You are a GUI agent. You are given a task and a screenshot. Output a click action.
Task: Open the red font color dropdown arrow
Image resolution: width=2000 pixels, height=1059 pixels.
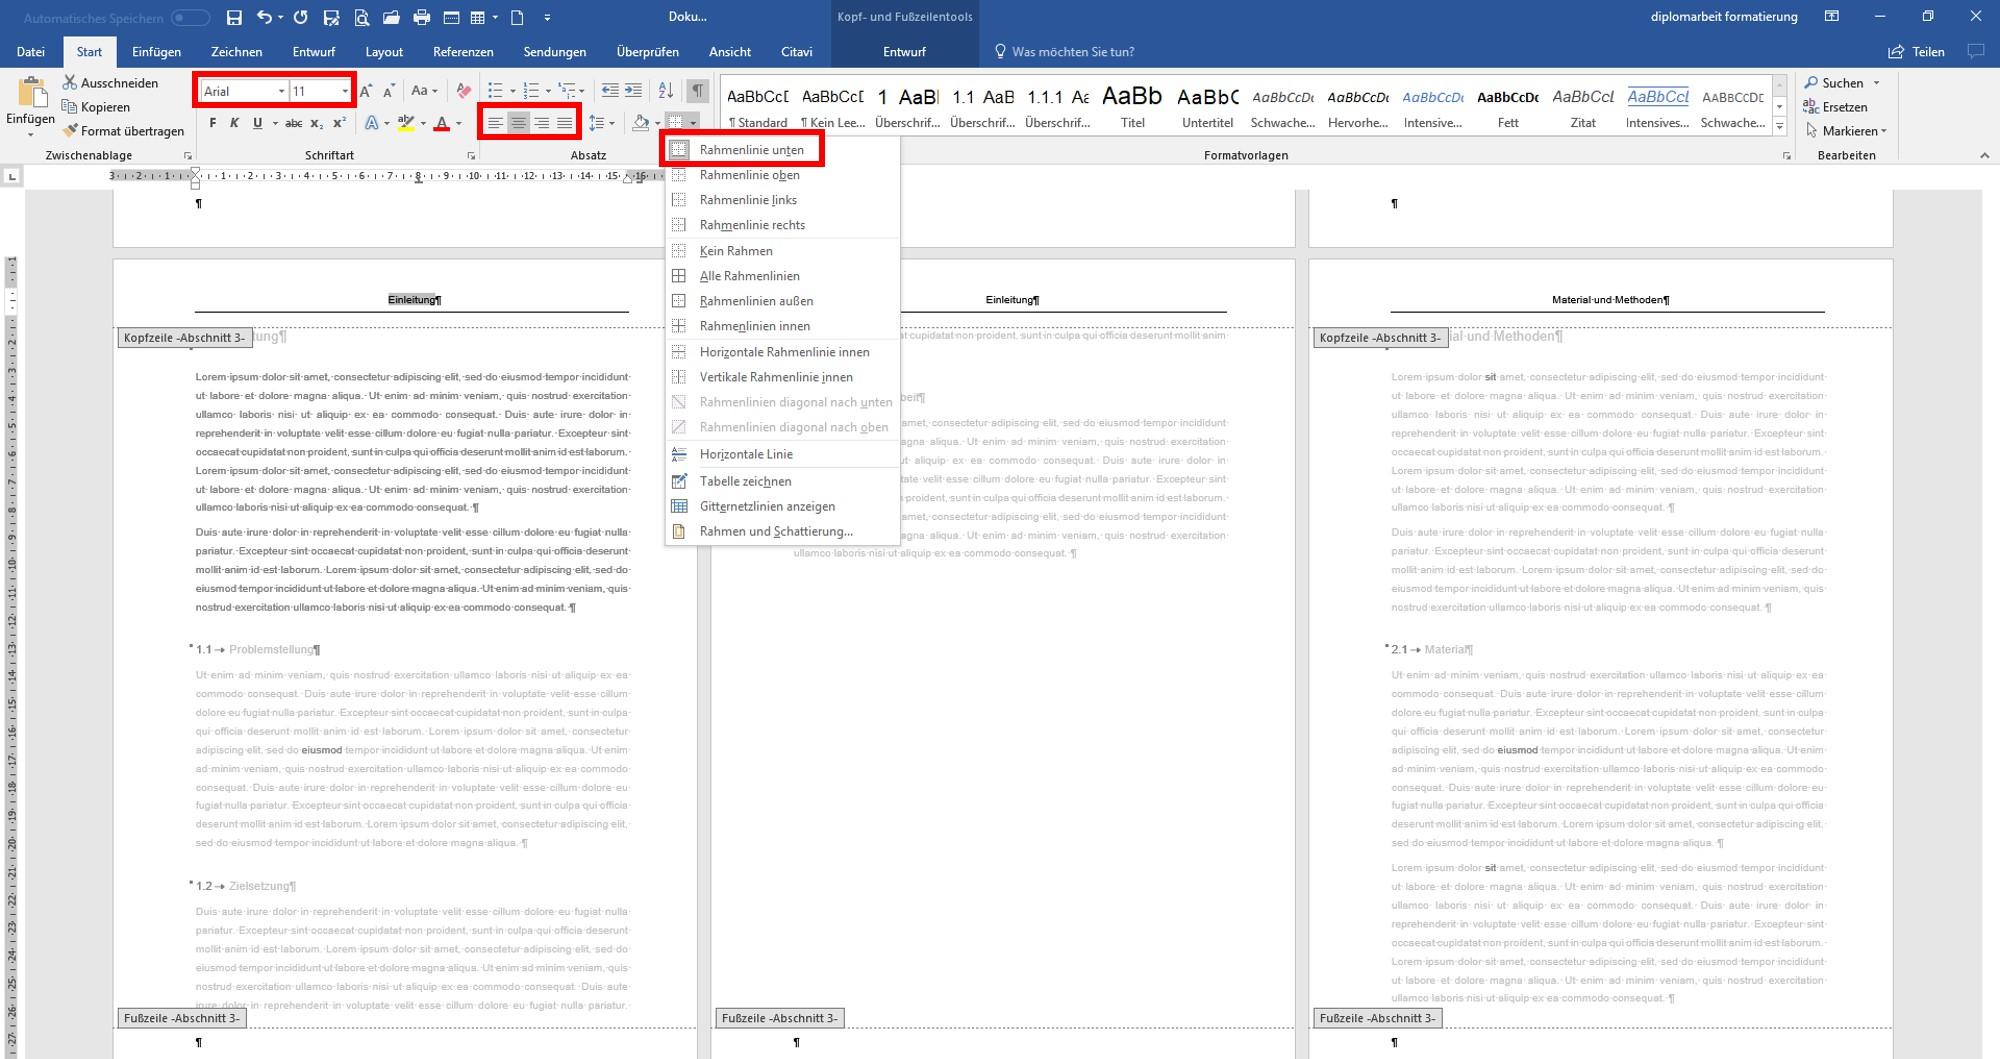[x=459, y=123]
